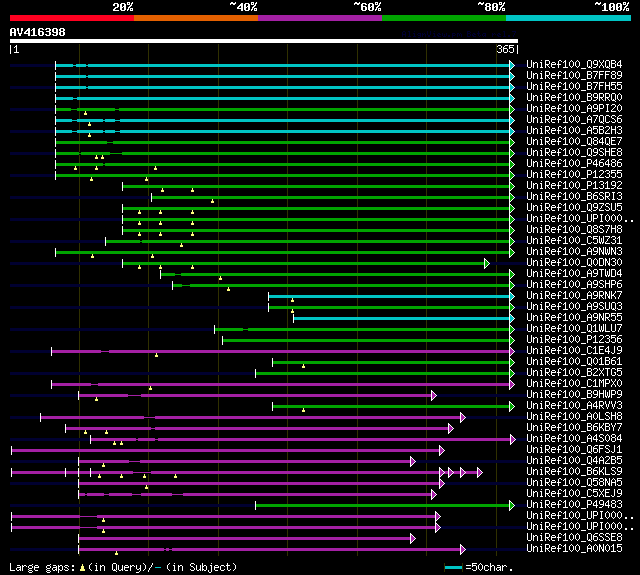Click UniRef100_Q6FSJ1 label
The image size is (640, 575).
[x=574, y=450]
